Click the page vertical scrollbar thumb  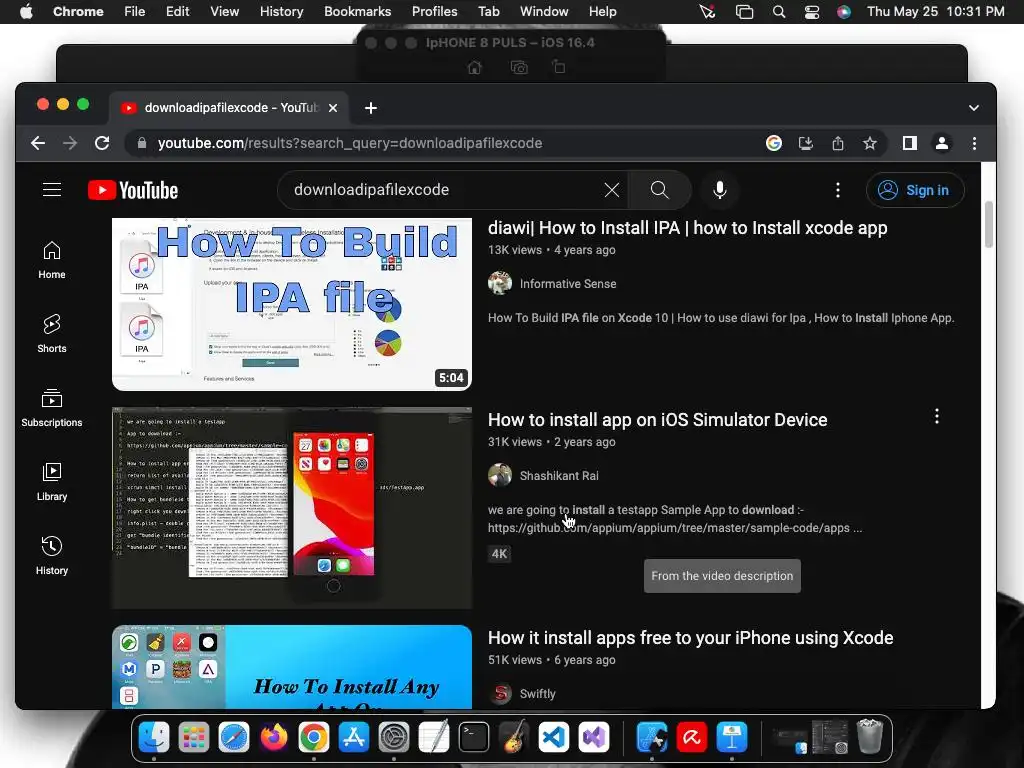pos(988,224)
